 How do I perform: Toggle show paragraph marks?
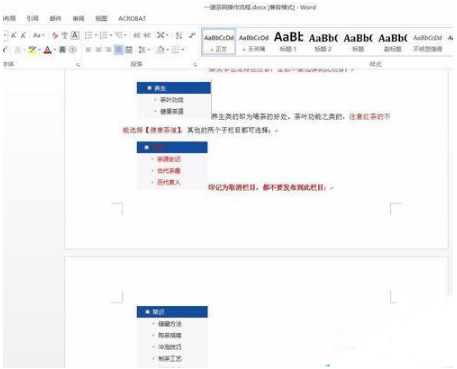point(192,35)
